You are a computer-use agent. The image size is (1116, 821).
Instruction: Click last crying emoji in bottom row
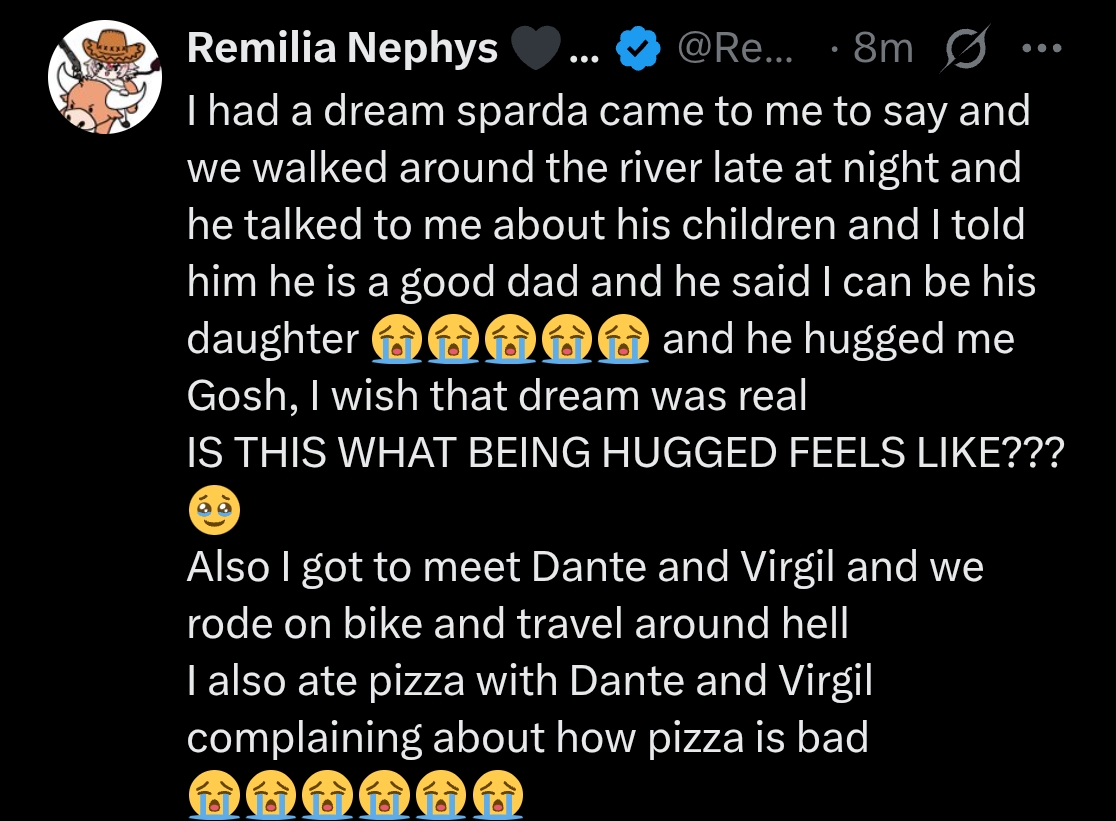pyautogui.click(x=497, y=797)
